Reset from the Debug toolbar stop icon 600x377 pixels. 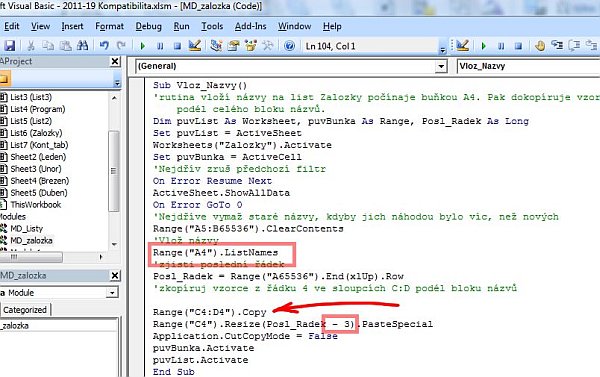point(518,46)
